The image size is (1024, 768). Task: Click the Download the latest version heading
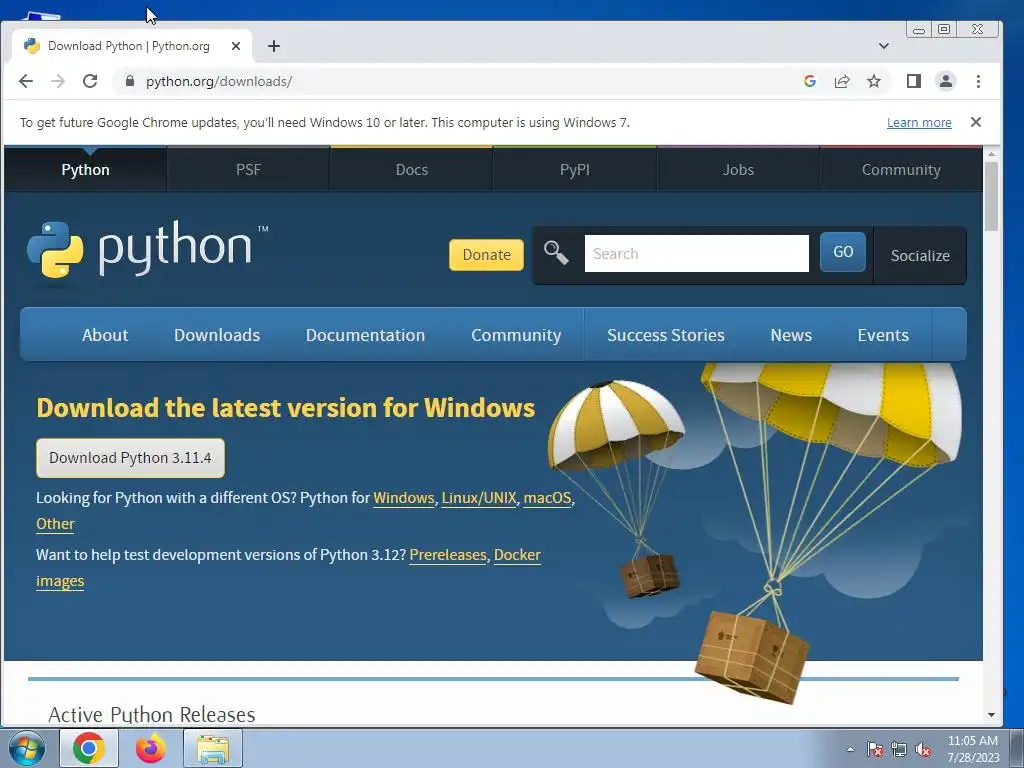285,408
